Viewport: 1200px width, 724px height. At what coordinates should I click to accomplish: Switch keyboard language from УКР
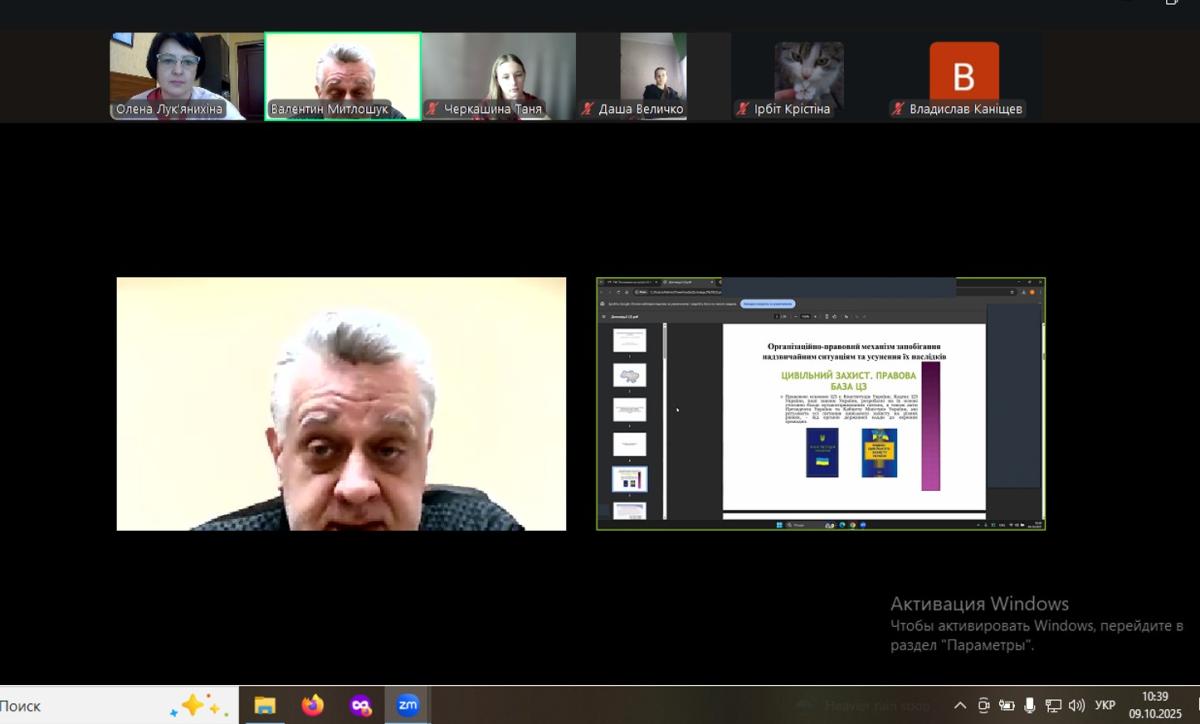[1105, 705]
